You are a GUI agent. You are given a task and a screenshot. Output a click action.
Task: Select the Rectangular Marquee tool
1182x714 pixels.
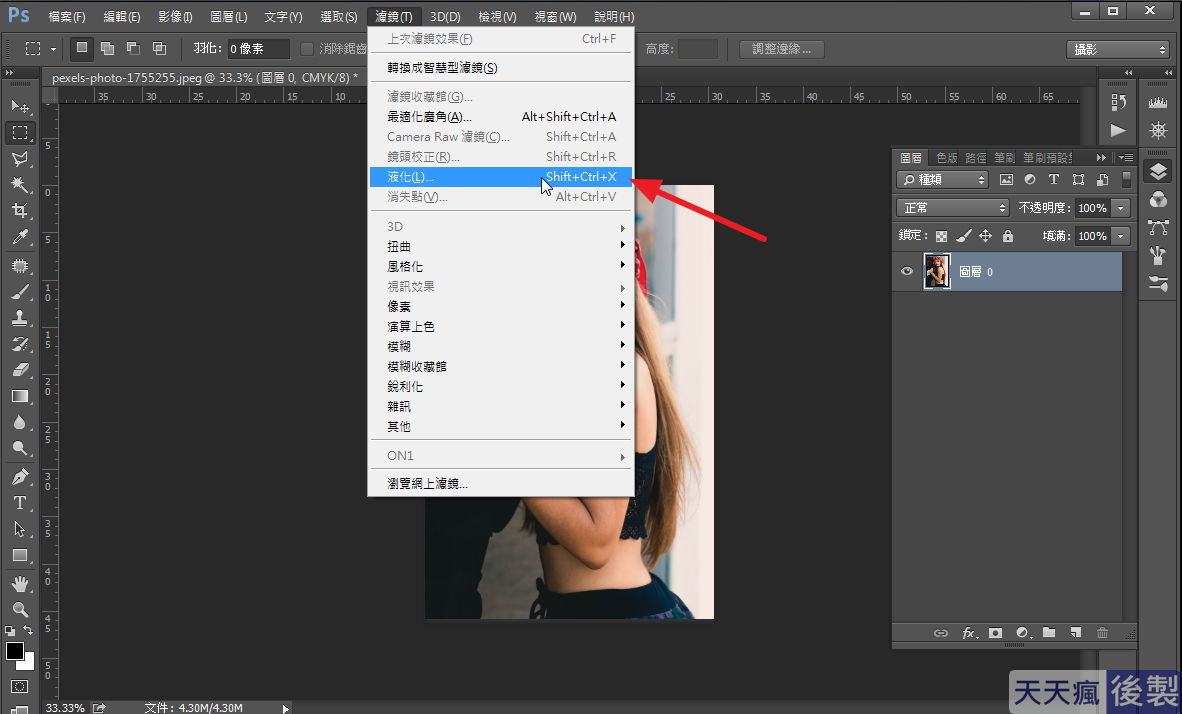coord(20,133)
